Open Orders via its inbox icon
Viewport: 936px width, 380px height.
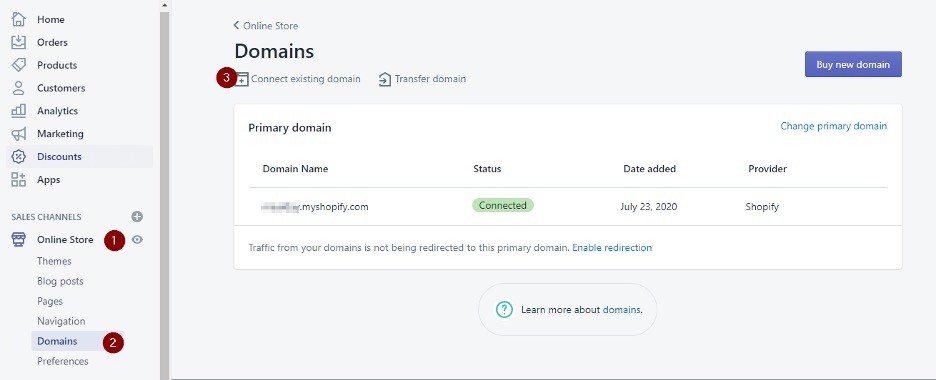tap(19, 42)
